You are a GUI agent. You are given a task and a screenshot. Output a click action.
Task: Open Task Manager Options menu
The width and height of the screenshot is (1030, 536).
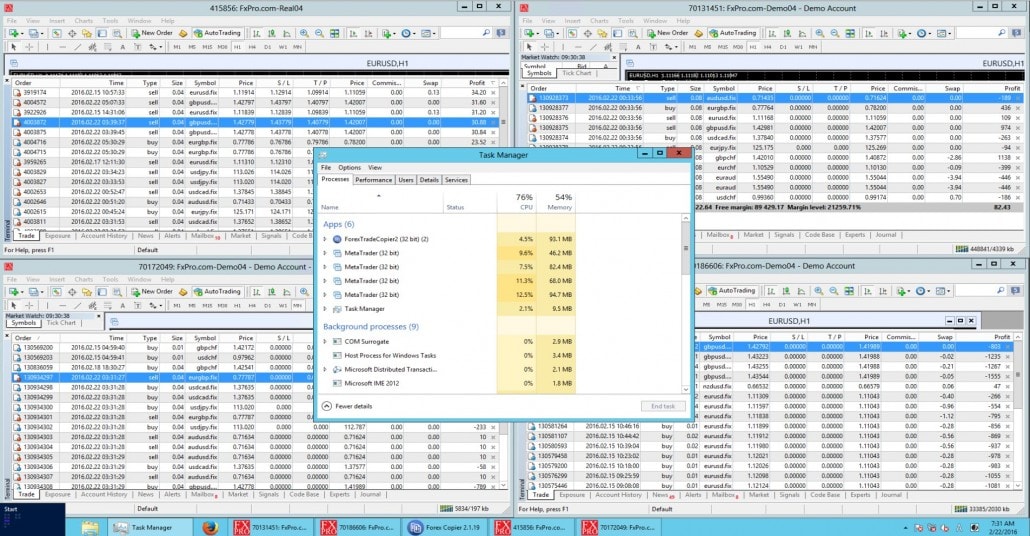click(349, 168)
